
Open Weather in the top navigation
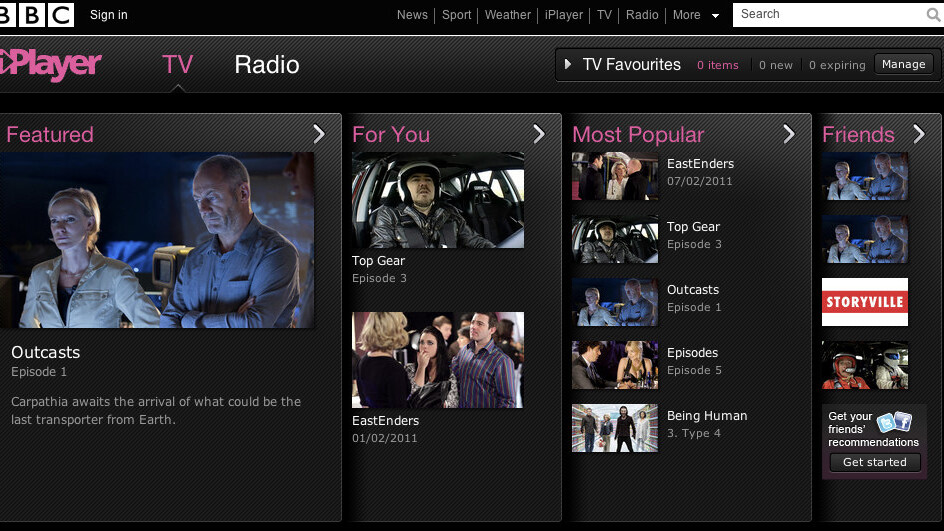(508, 15)
